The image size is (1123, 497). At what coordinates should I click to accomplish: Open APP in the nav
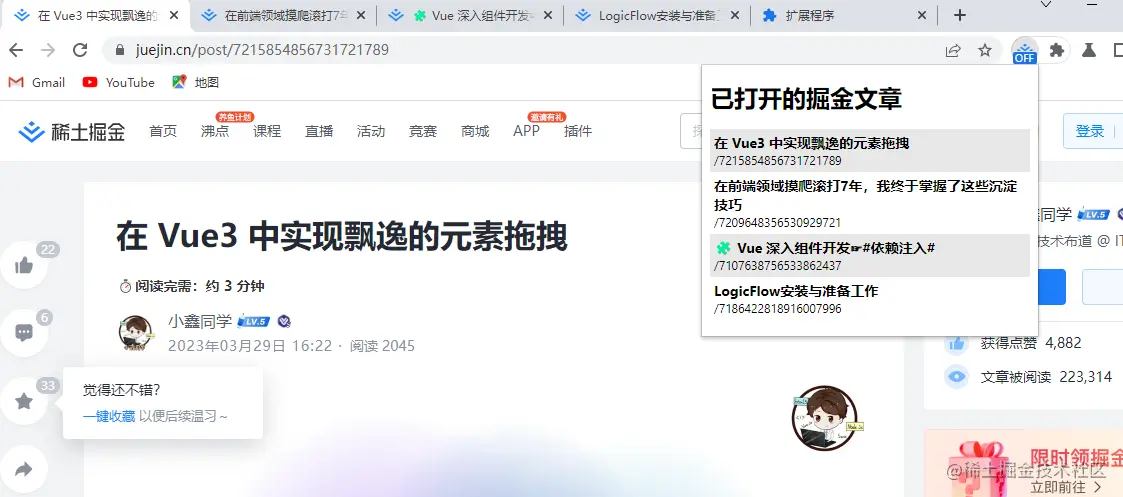[526, 131]
